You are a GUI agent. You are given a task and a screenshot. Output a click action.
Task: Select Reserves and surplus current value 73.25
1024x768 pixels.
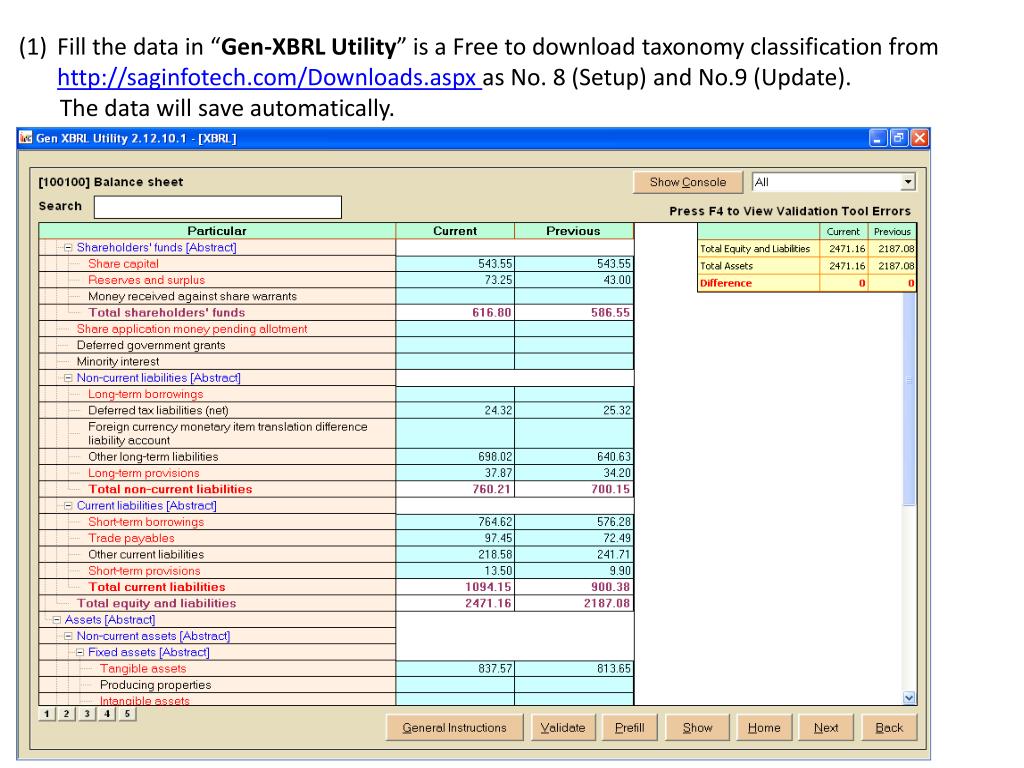click(x=455, y=280)
